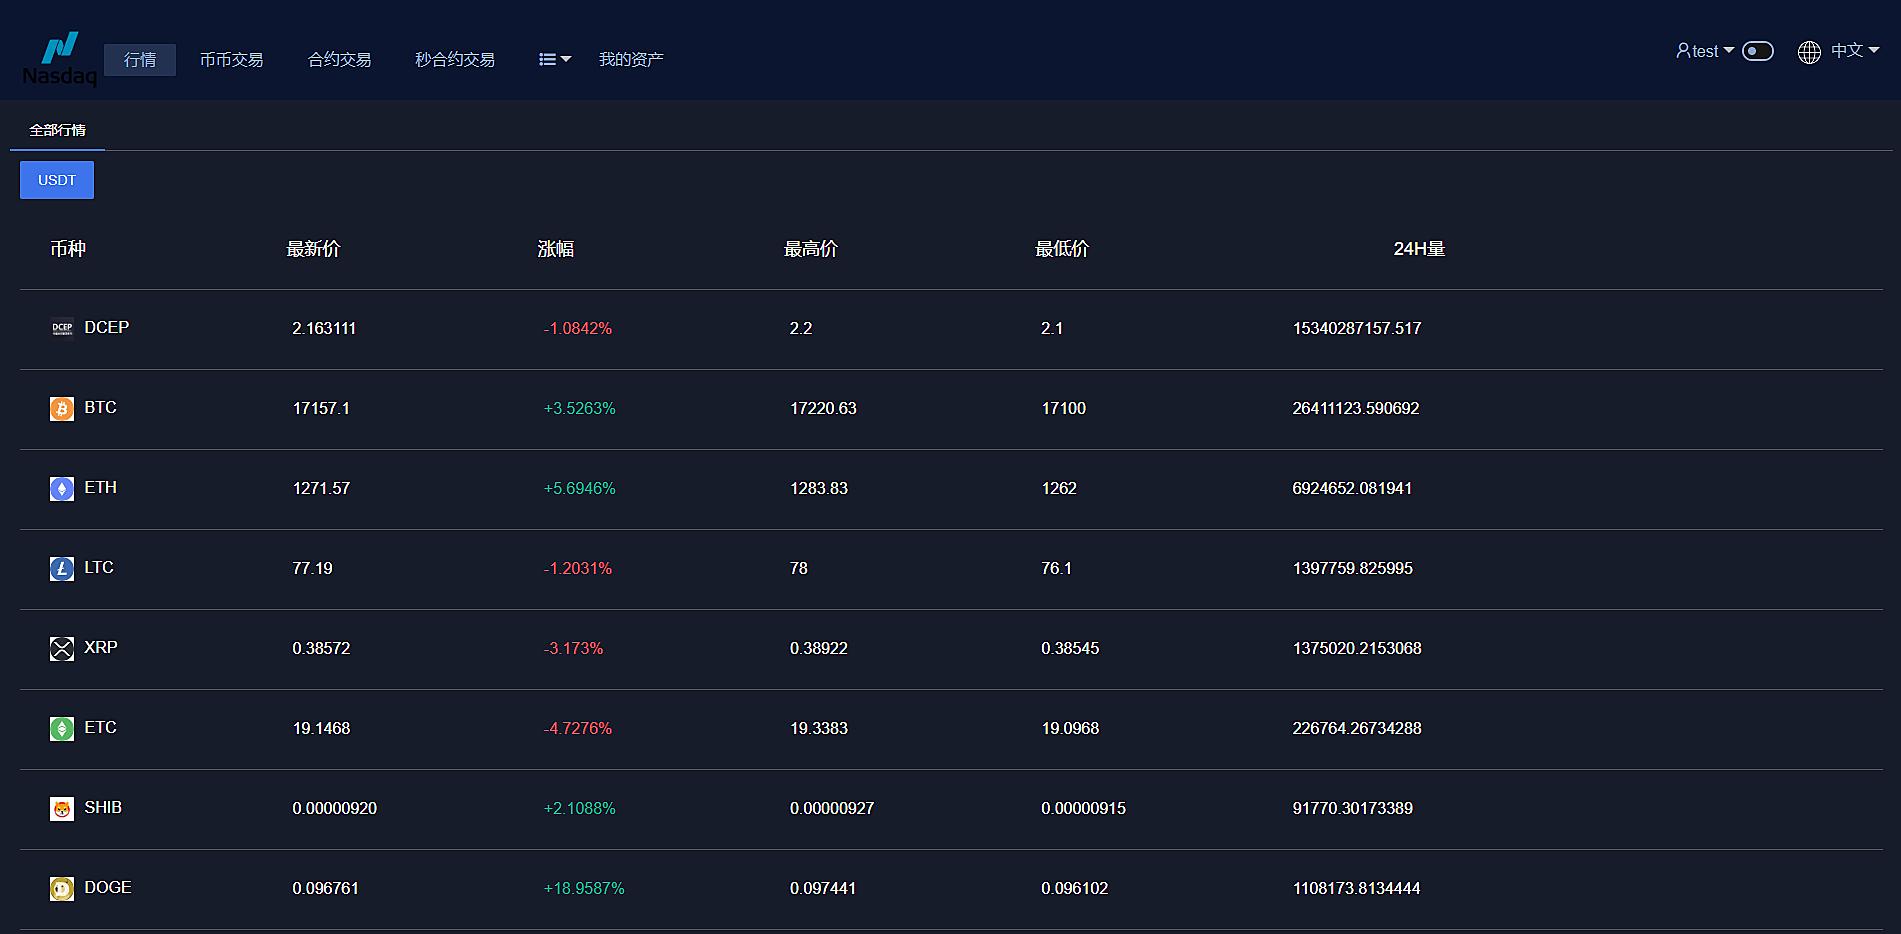The width and height of the screenshot is (1901, 934).
Task: Click the Nasdaq logo
Action: (60, 58)
